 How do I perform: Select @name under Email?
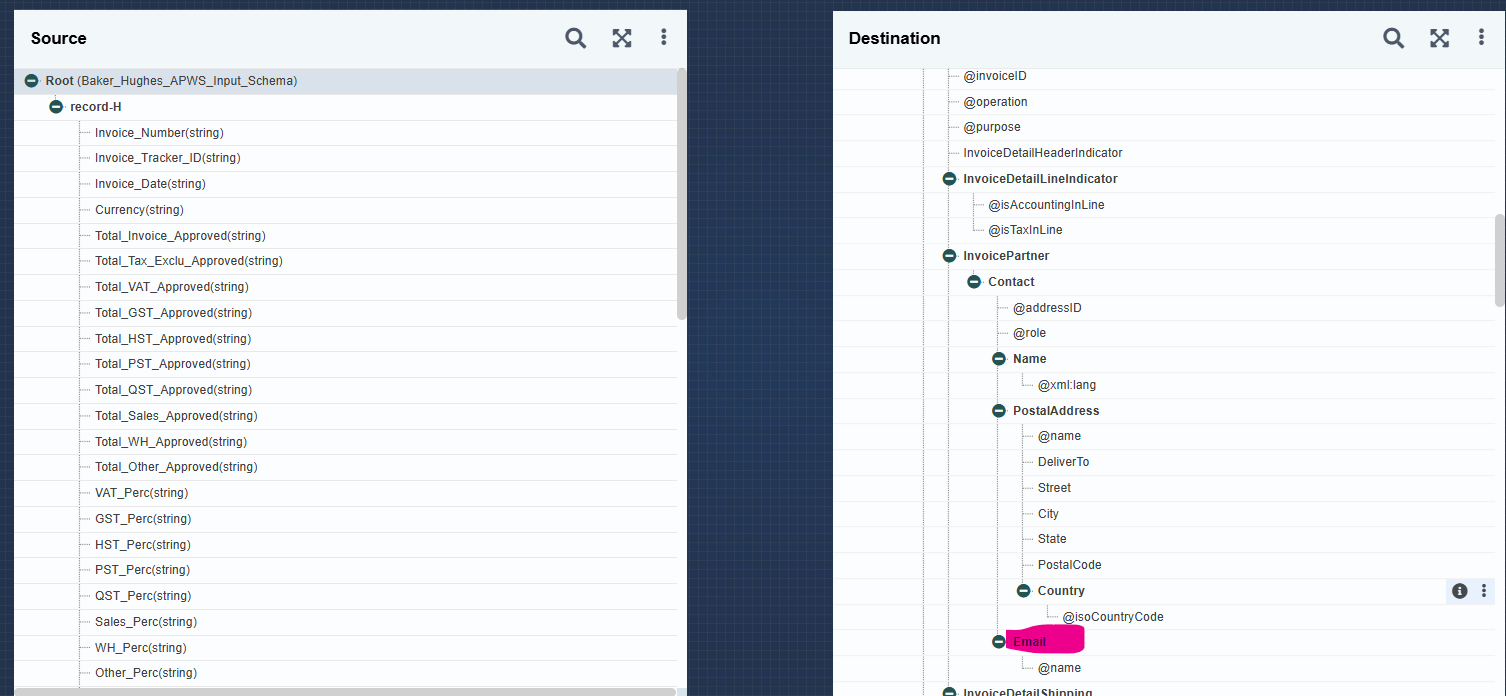point(1059,668)
